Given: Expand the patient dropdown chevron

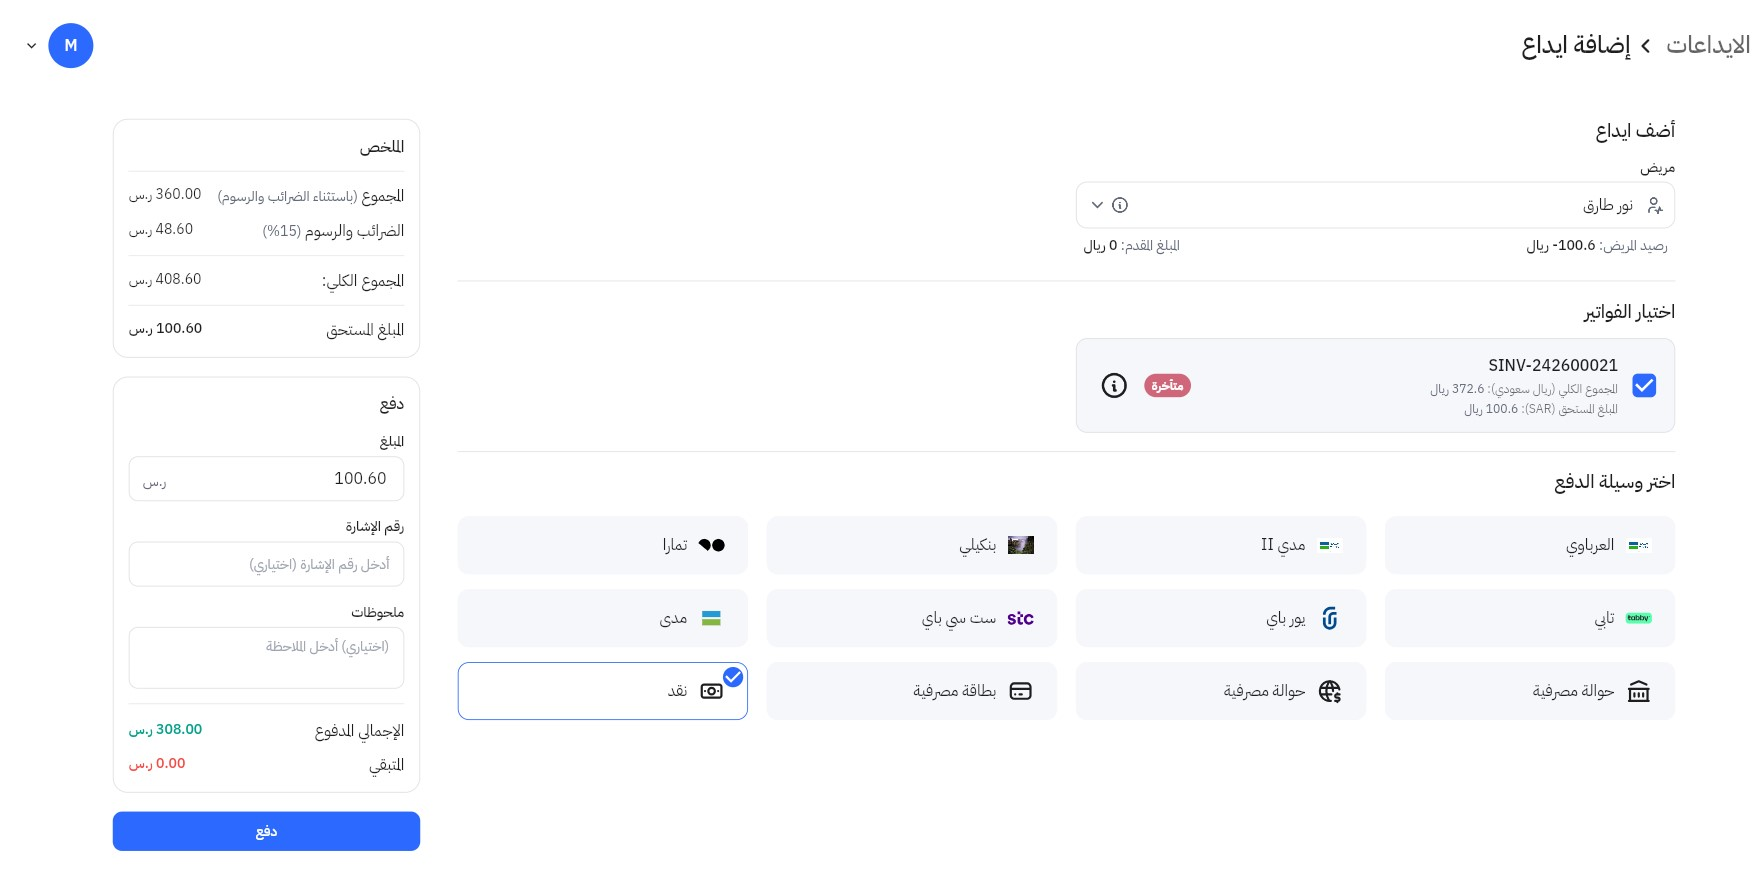Looking at the screenshot, I should [x=1097, y=205].
